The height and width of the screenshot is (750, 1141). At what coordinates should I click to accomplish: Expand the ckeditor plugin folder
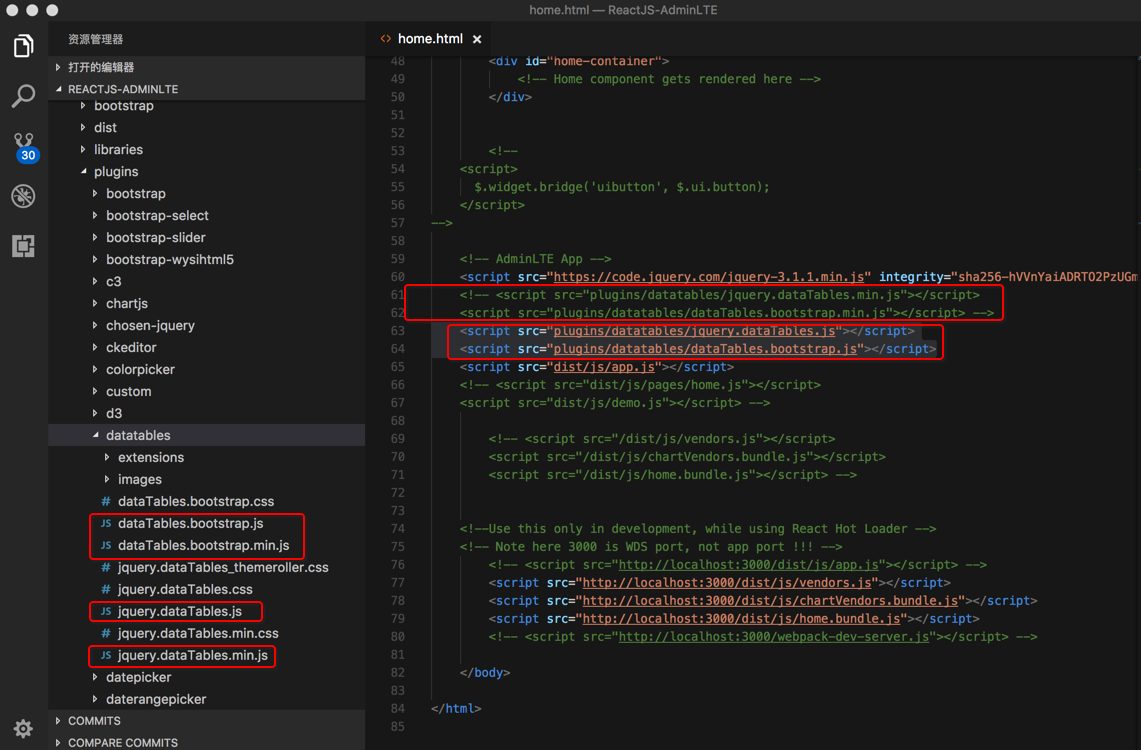point(131,347)
